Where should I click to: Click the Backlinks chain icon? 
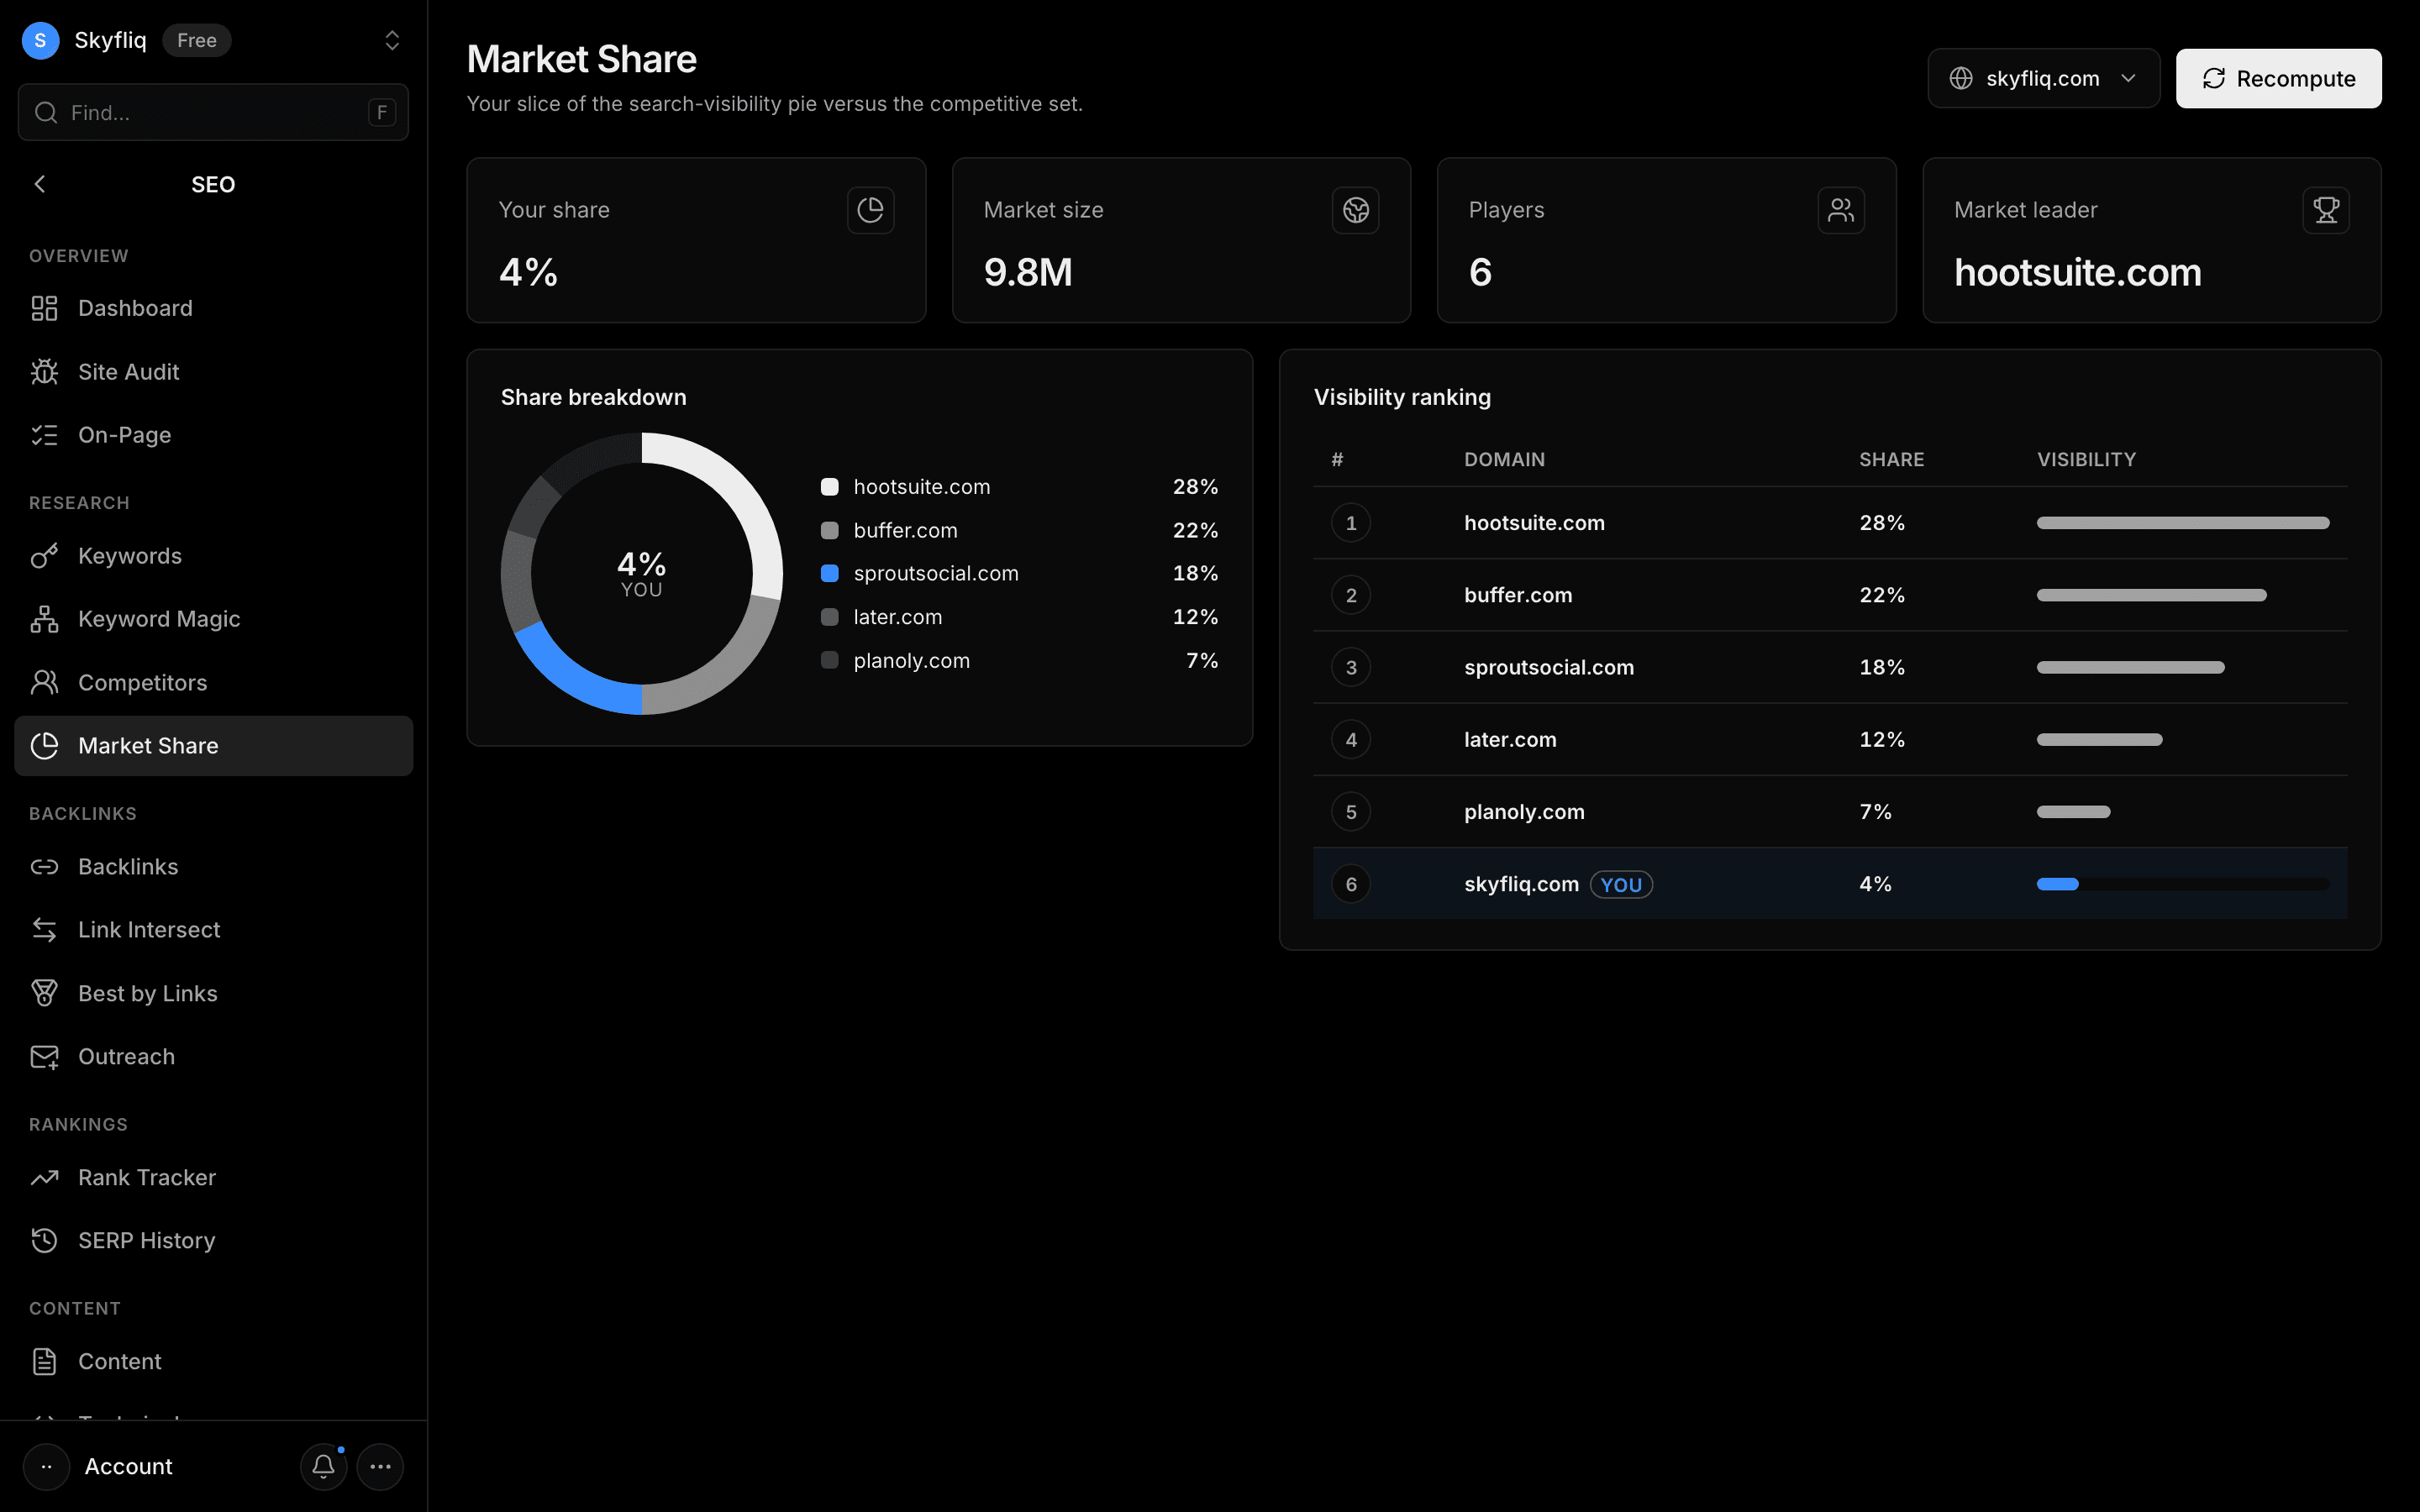(44, 866)
